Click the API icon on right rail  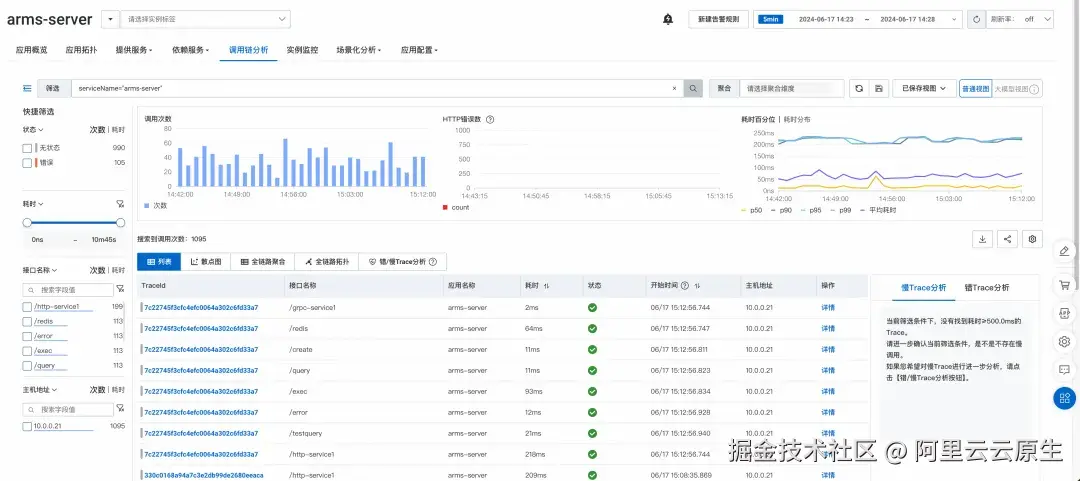[x=1064, y=314]
